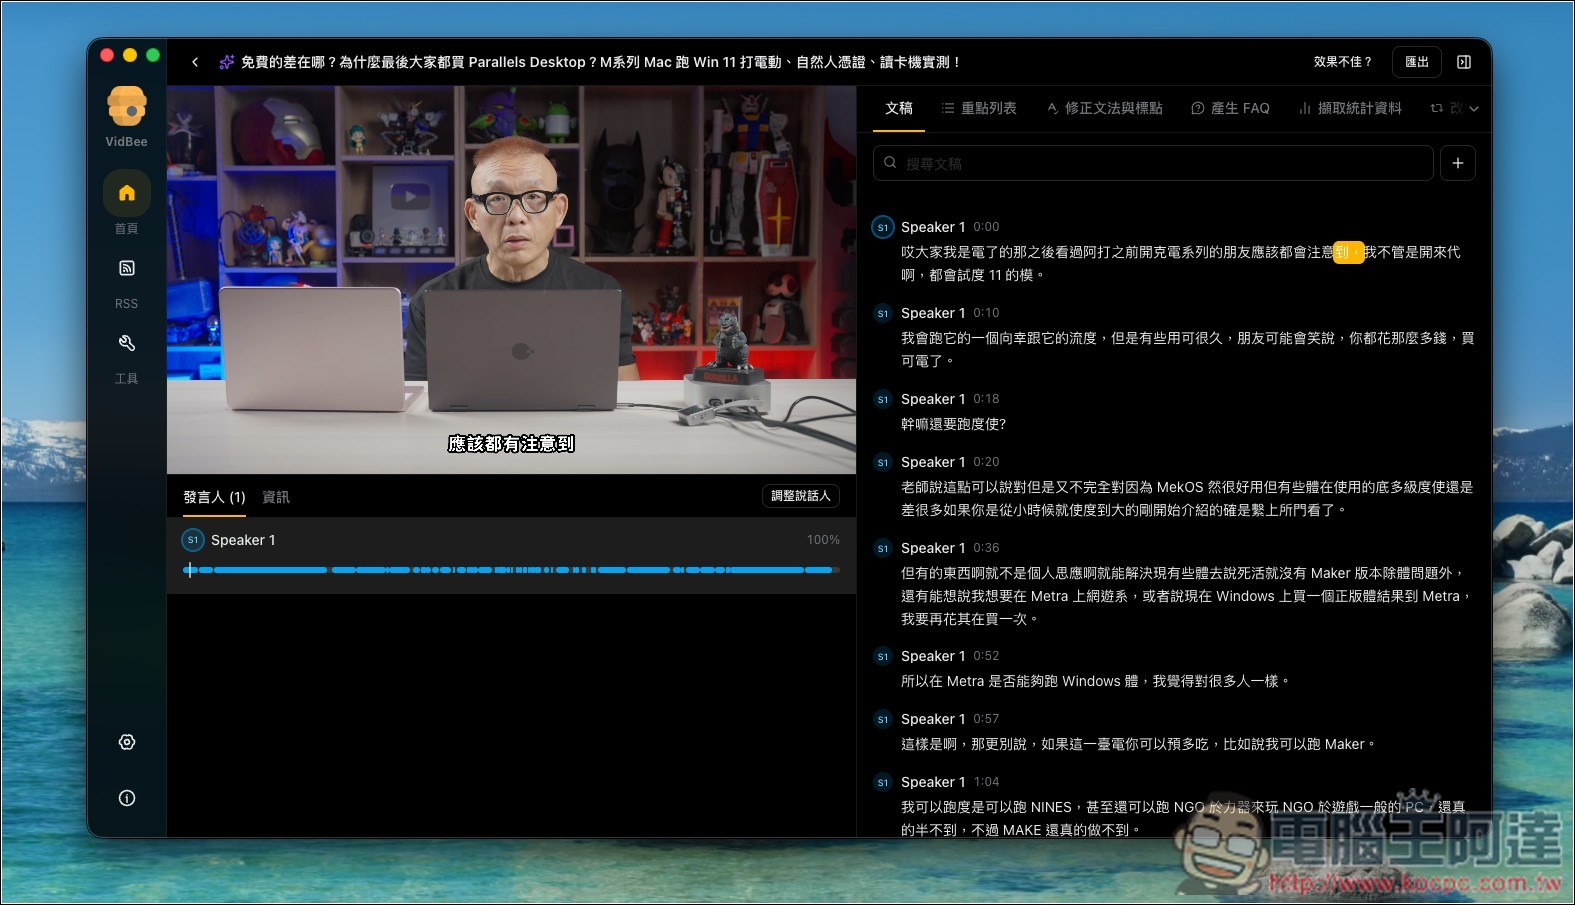The width and height of the screenshot is (1575, 905).
Task: Click the 調整說話人 button
Action: [801, 496]
